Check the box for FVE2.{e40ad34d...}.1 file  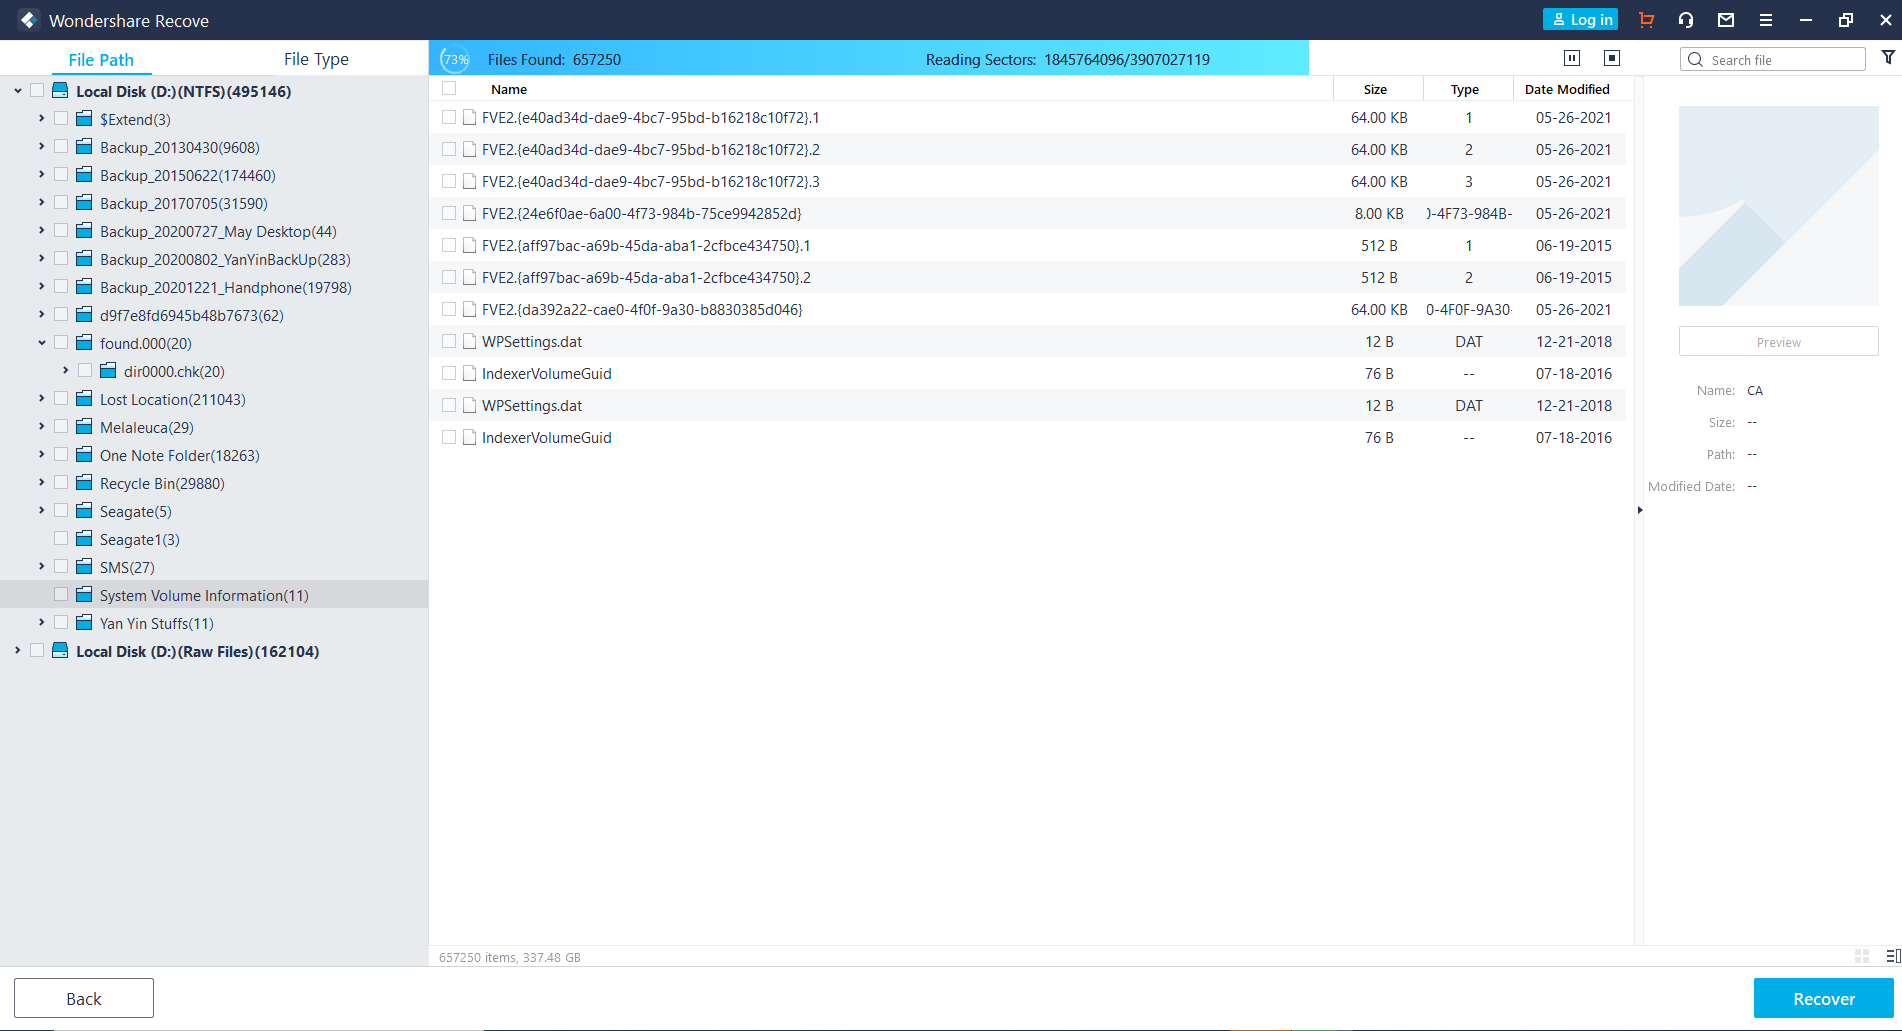(x=449, y=117)
